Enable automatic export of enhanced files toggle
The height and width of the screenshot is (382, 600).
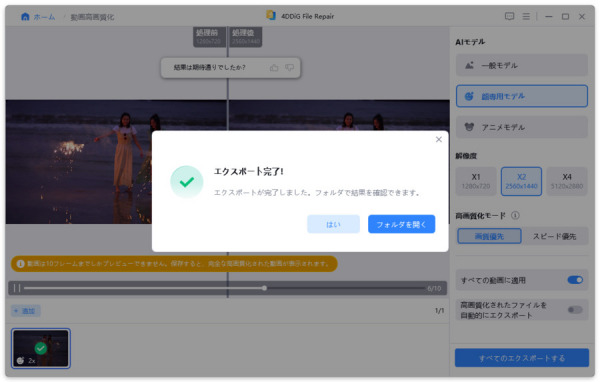coord(575,309)
